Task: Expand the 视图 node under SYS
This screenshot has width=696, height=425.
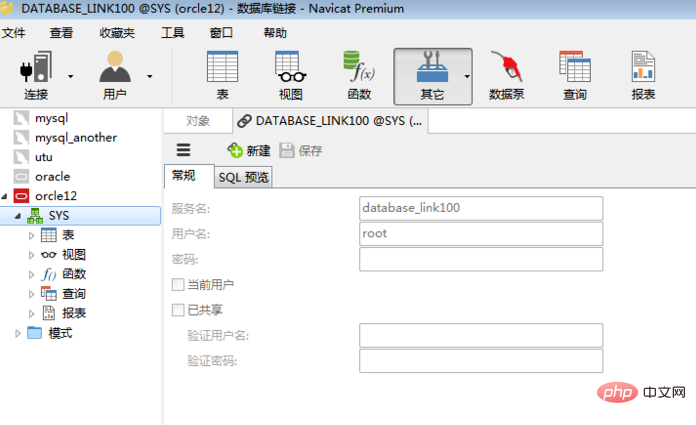Action: pyautogui.click(x=31, y=255)
